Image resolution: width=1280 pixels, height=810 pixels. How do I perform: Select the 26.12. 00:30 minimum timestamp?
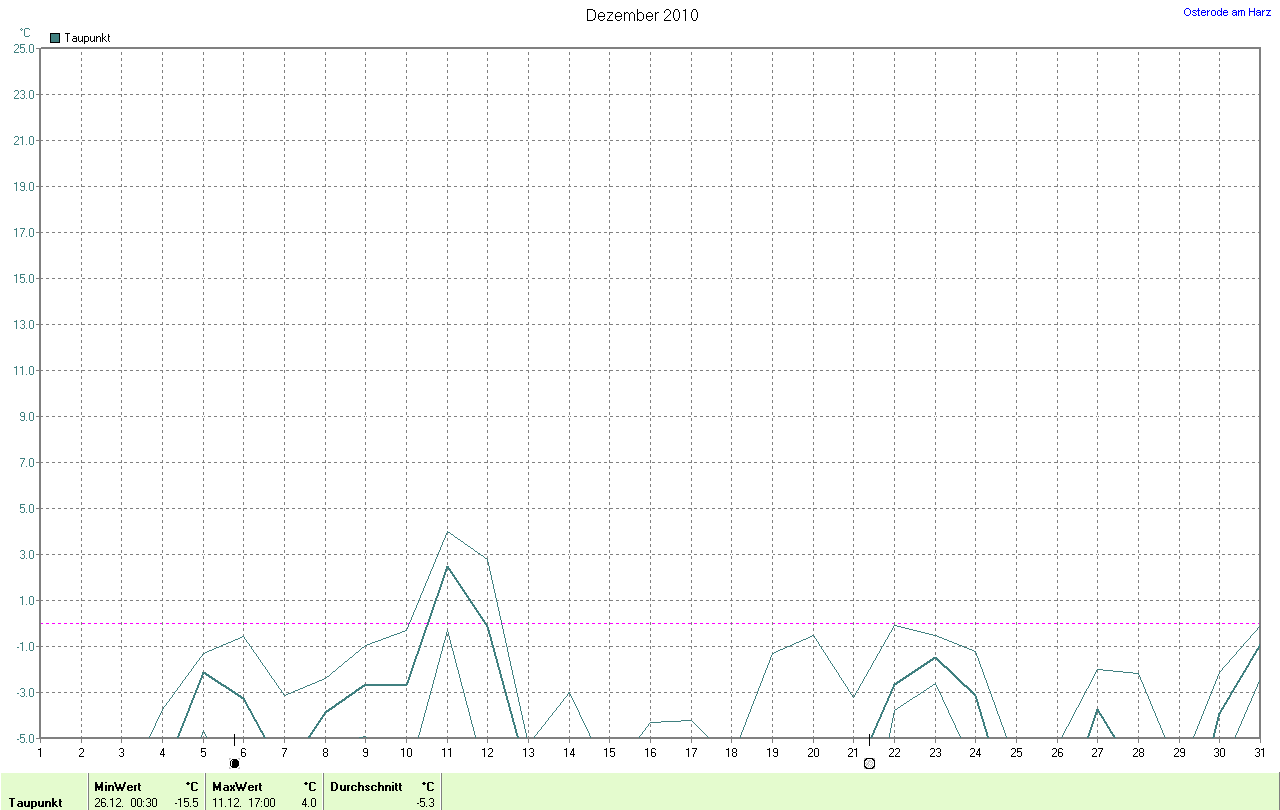[126, 802]
